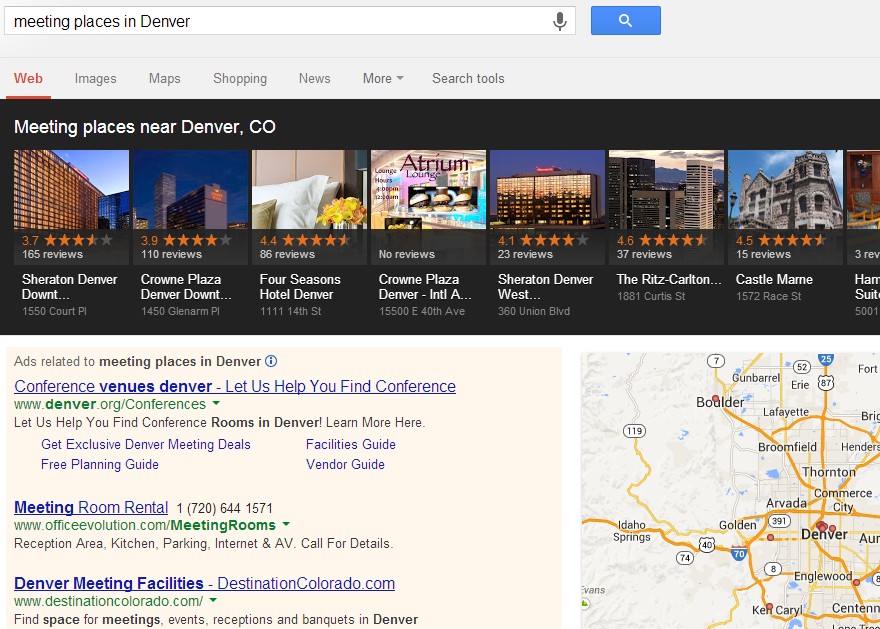Click the Vendor Guide sitelink
Image resolution: width=880 pixels, height=629 pixels.
point(345,465)
